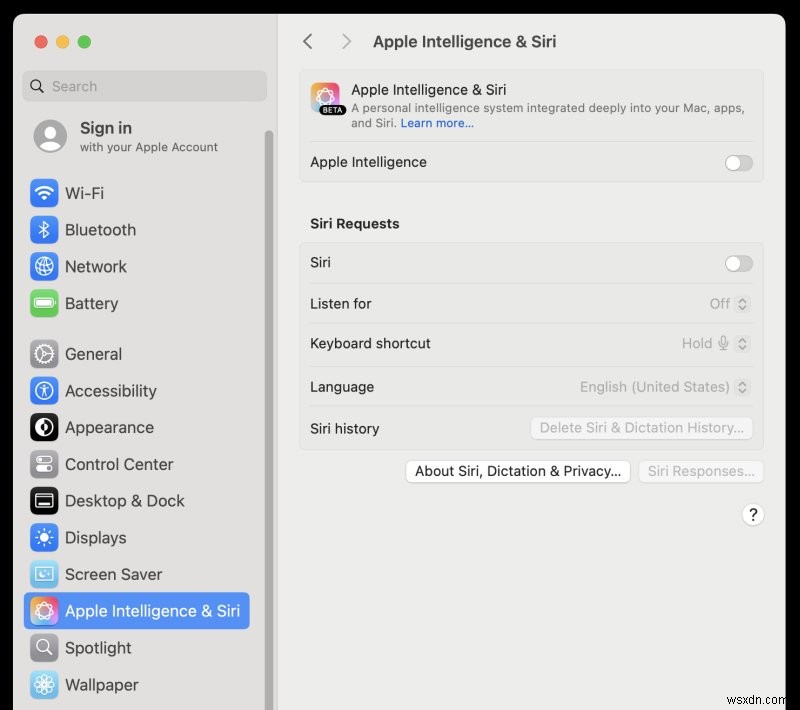The height and width of the screenshot is (710, 800).
Task: Click the sidebar vertical scrollbar
Action: [x=269, y=418]
